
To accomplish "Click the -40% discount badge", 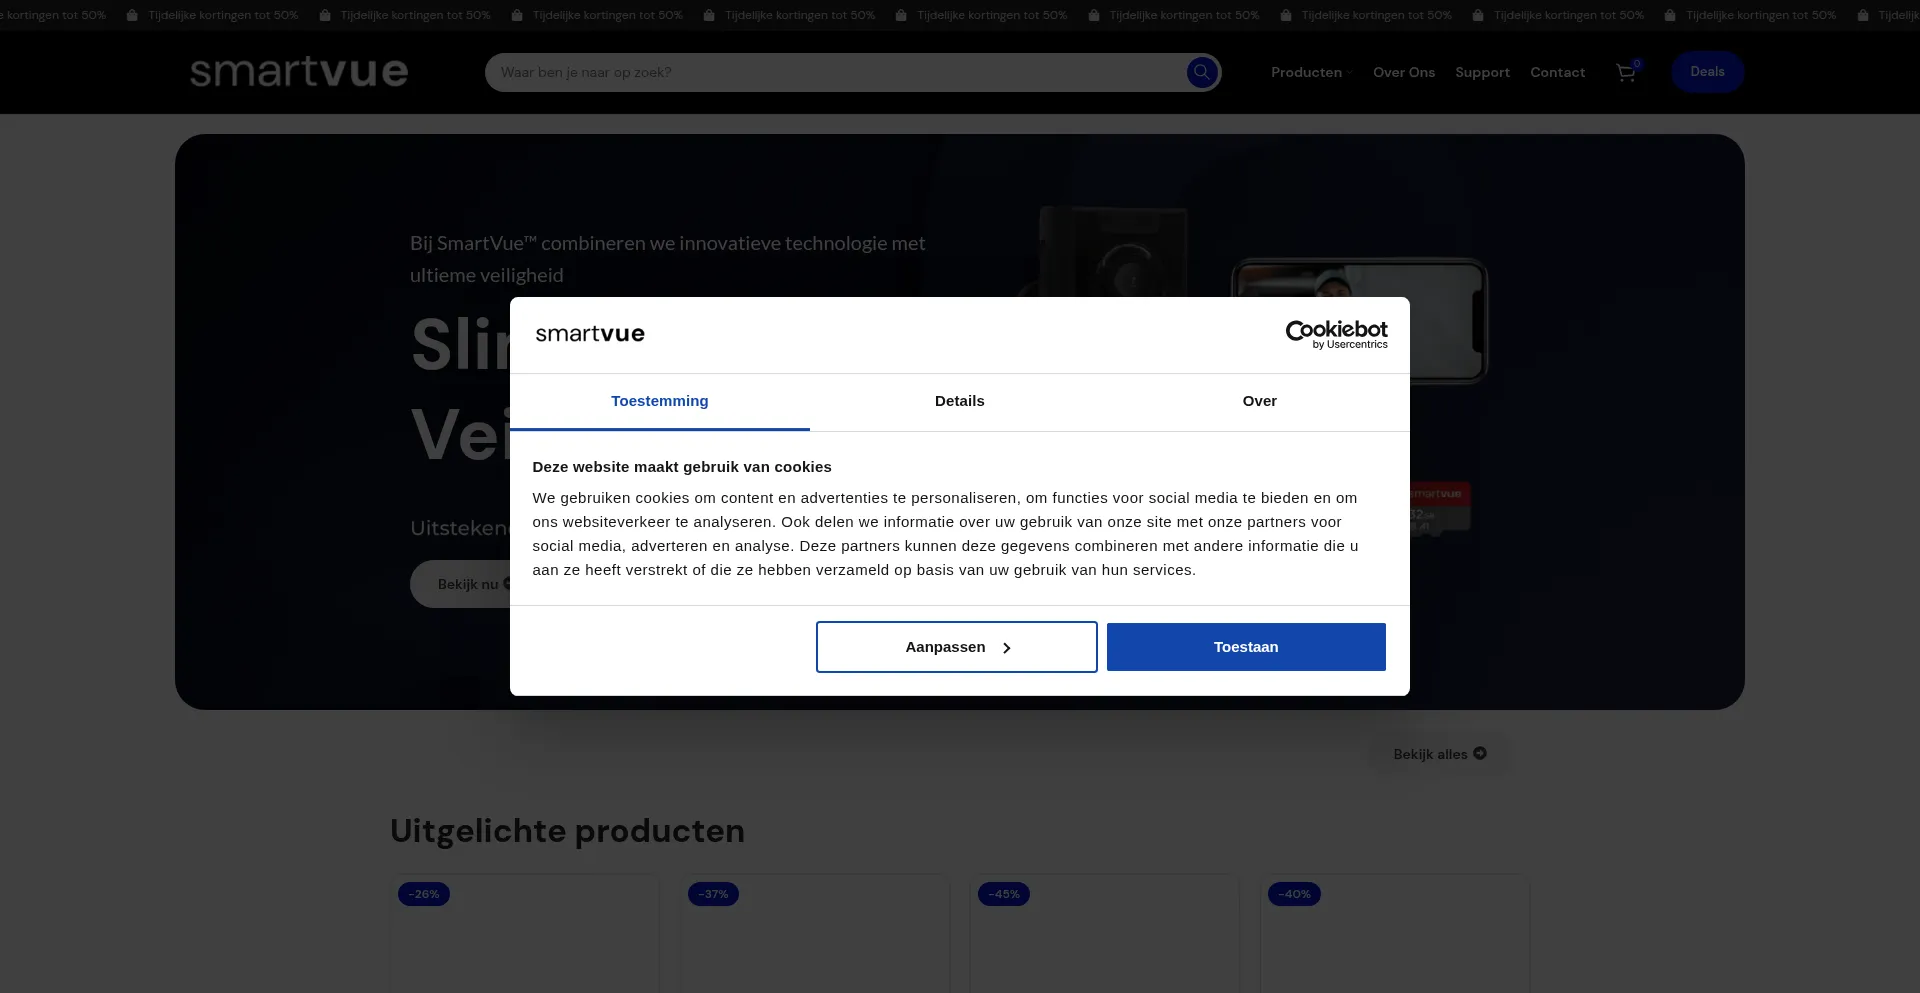I will 1294,894.
